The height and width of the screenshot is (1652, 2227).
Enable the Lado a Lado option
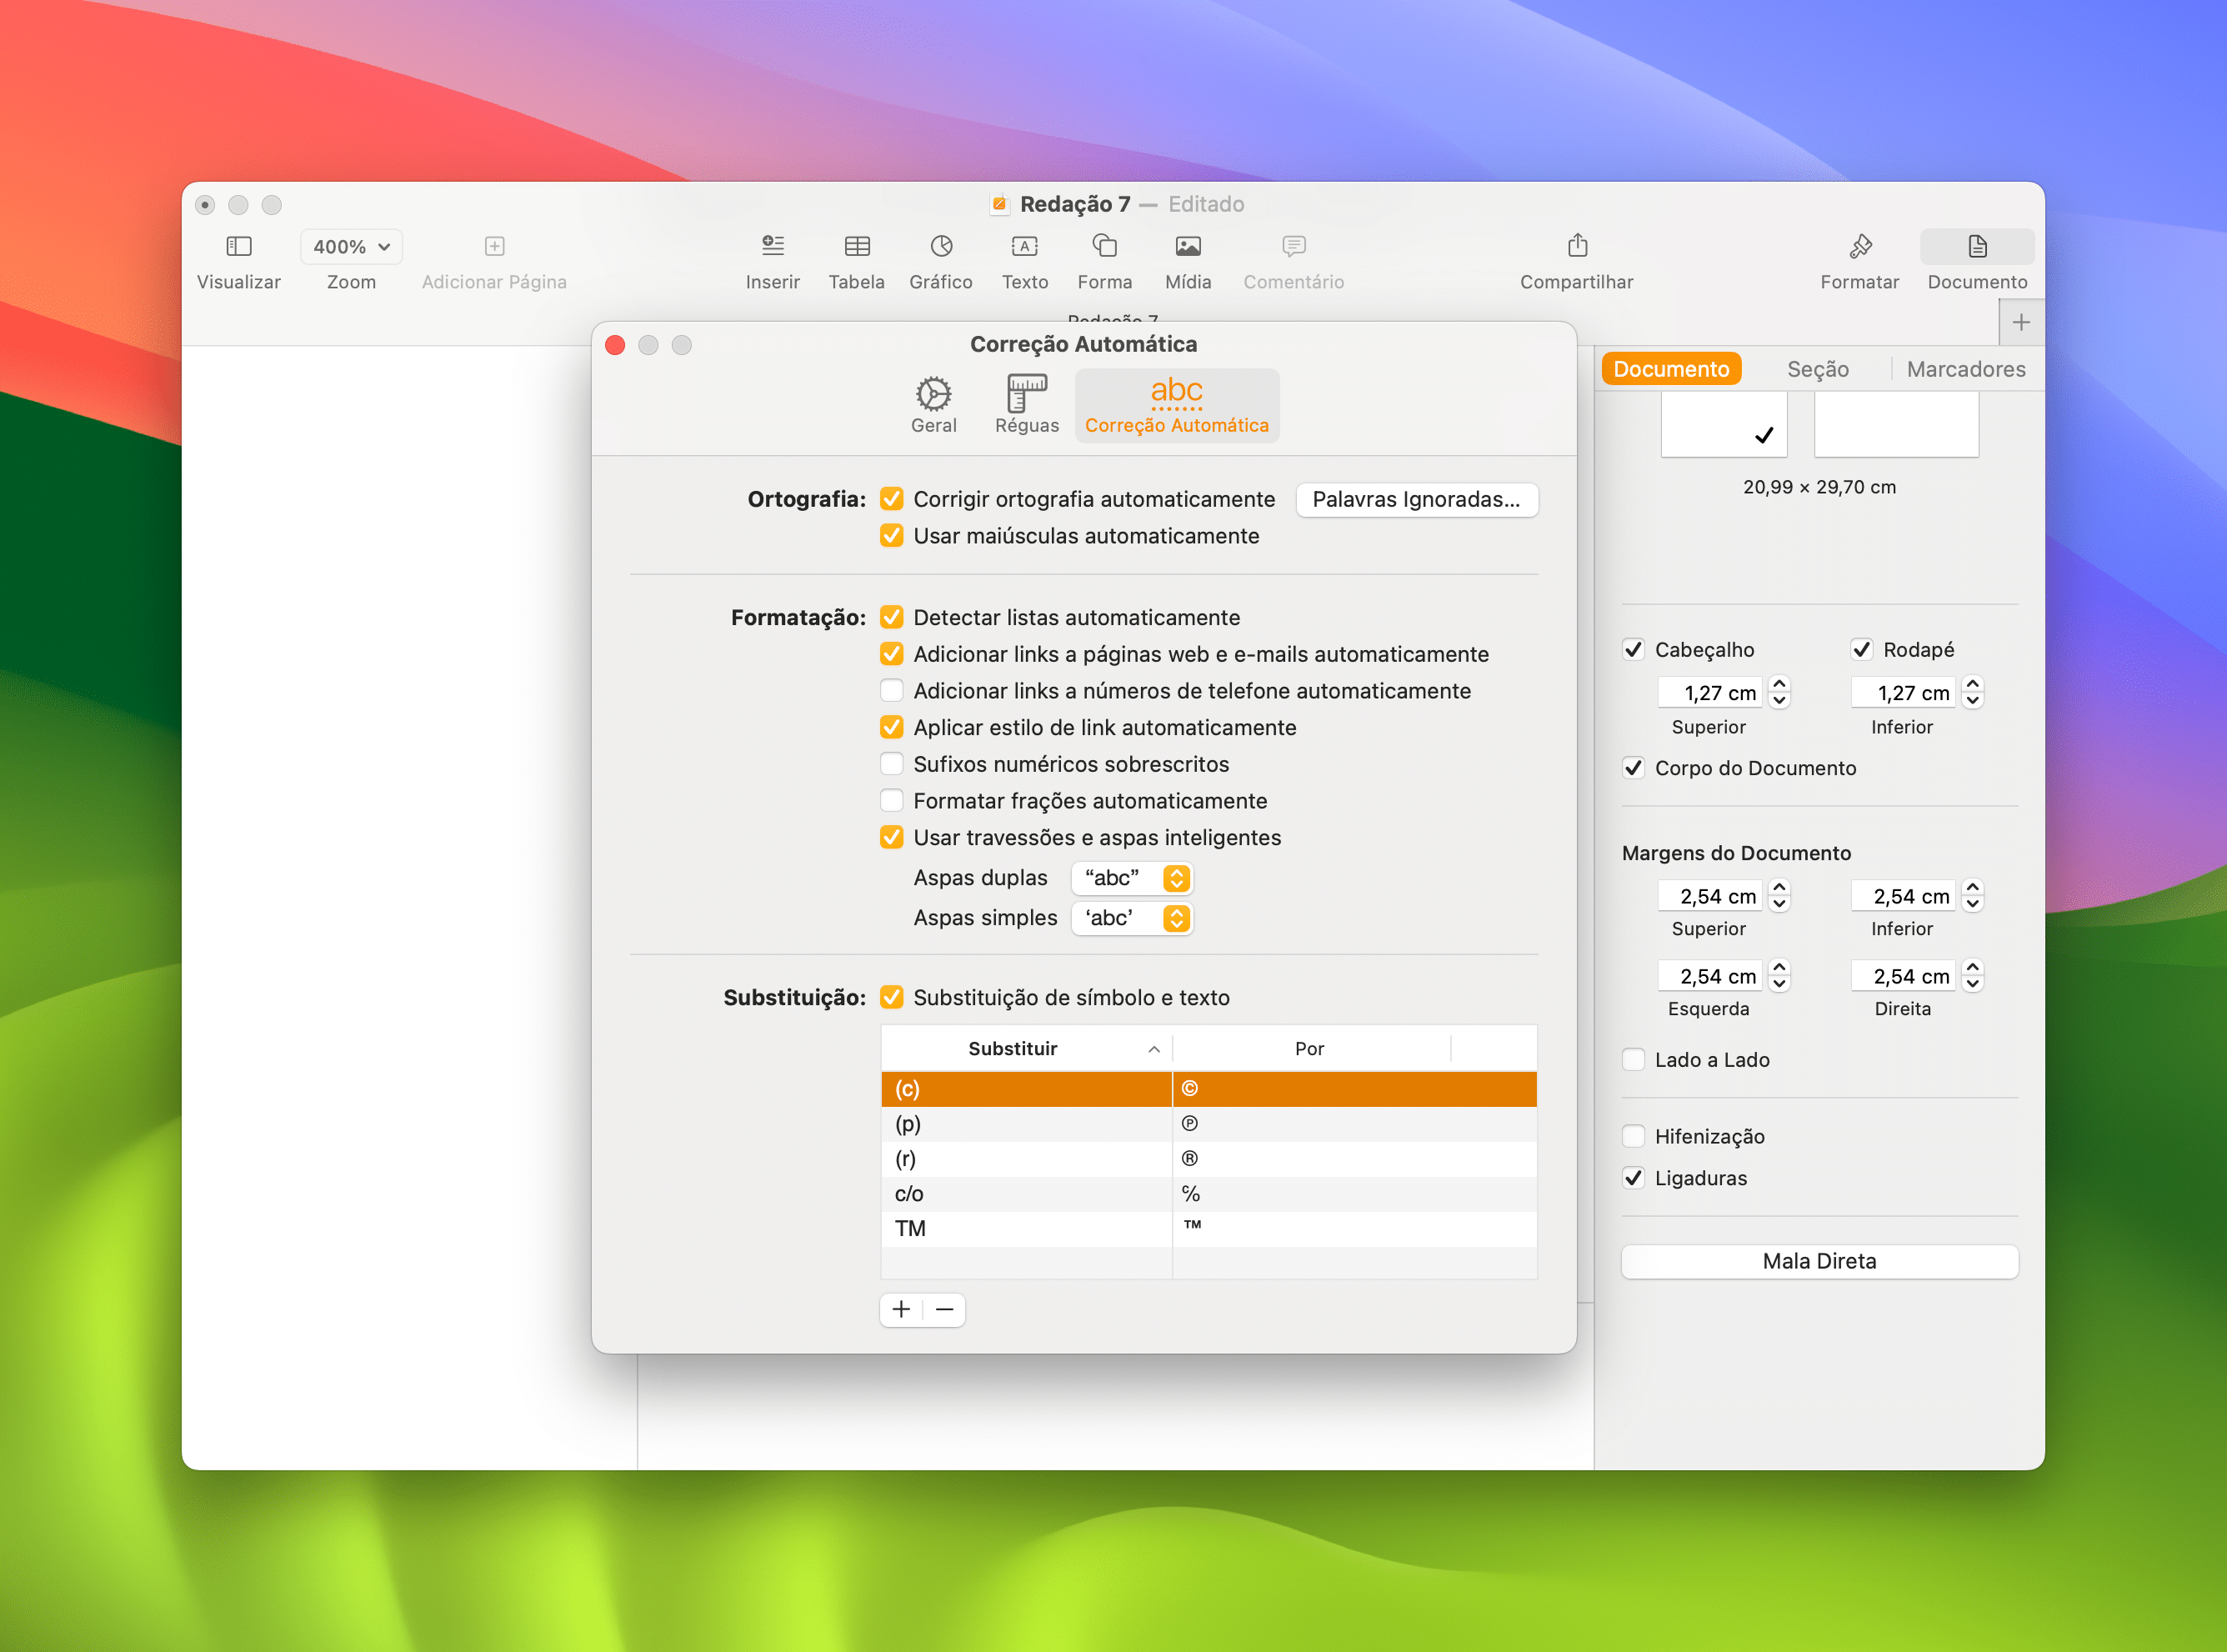pyautogui.click(x=1634, y=1059)
